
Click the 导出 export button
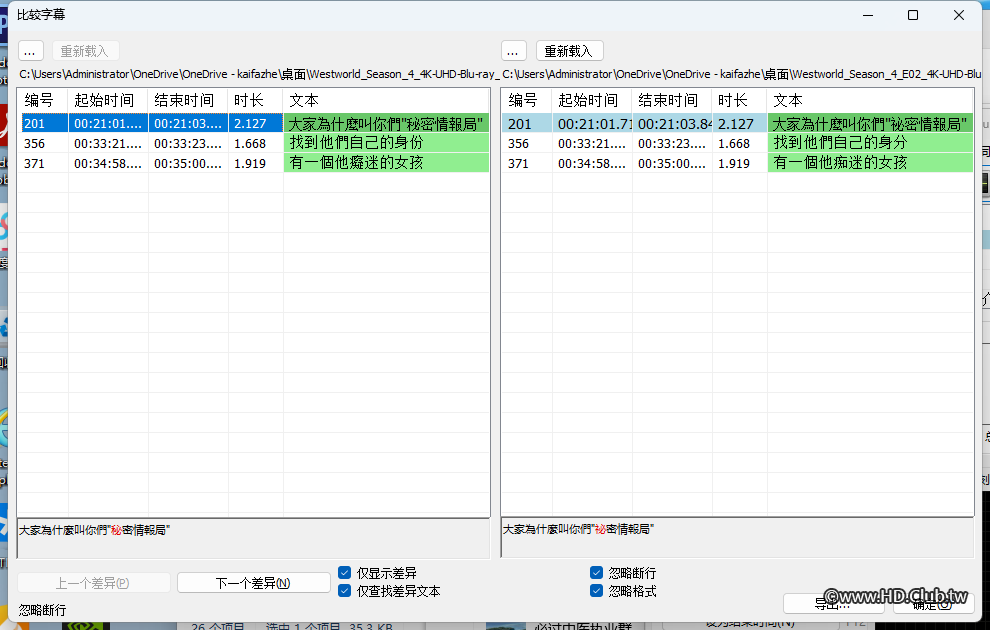point(832,604)
